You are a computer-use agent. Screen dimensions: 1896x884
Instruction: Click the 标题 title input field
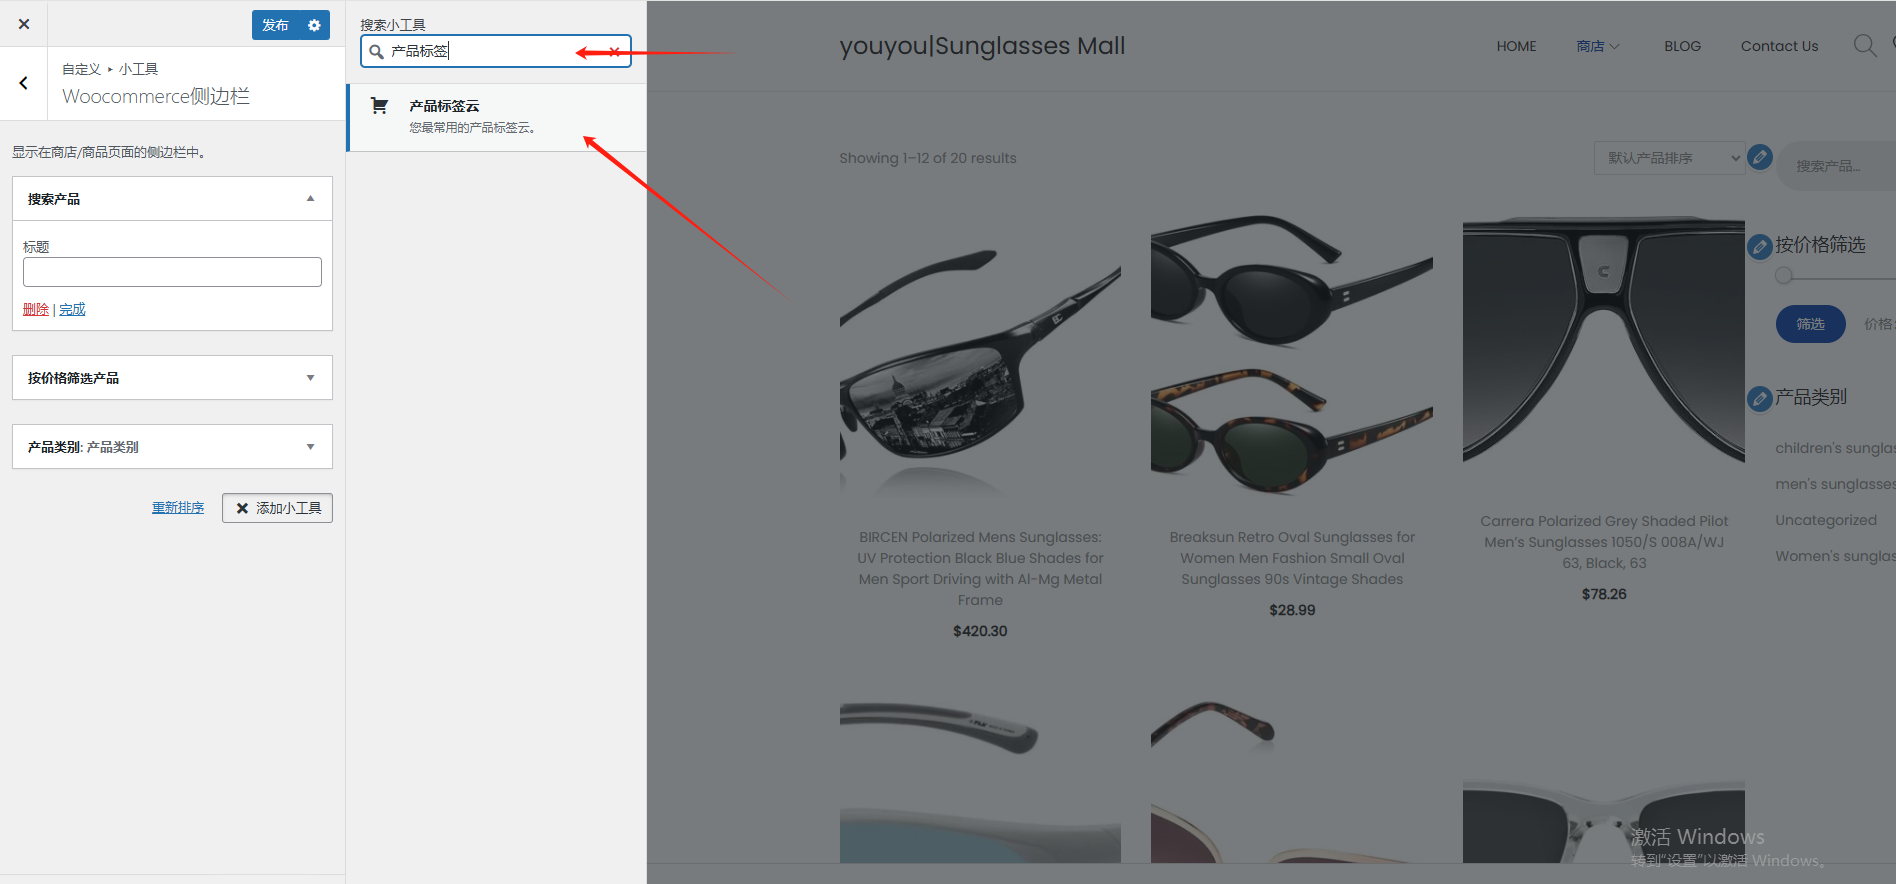[172, 272]
